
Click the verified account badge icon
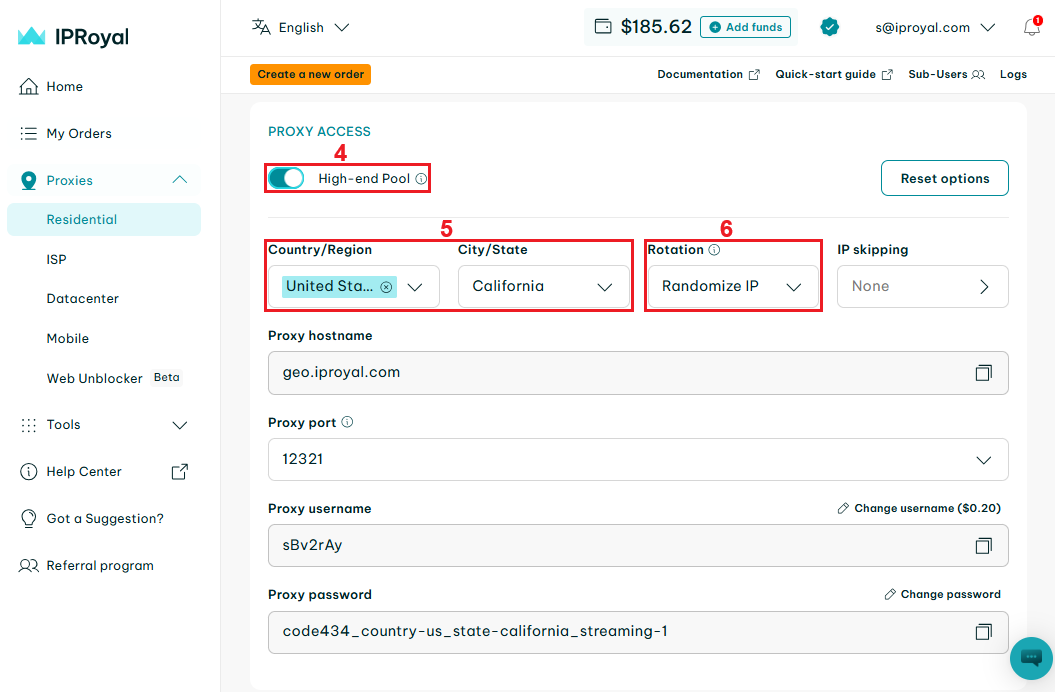pos(829,27)
